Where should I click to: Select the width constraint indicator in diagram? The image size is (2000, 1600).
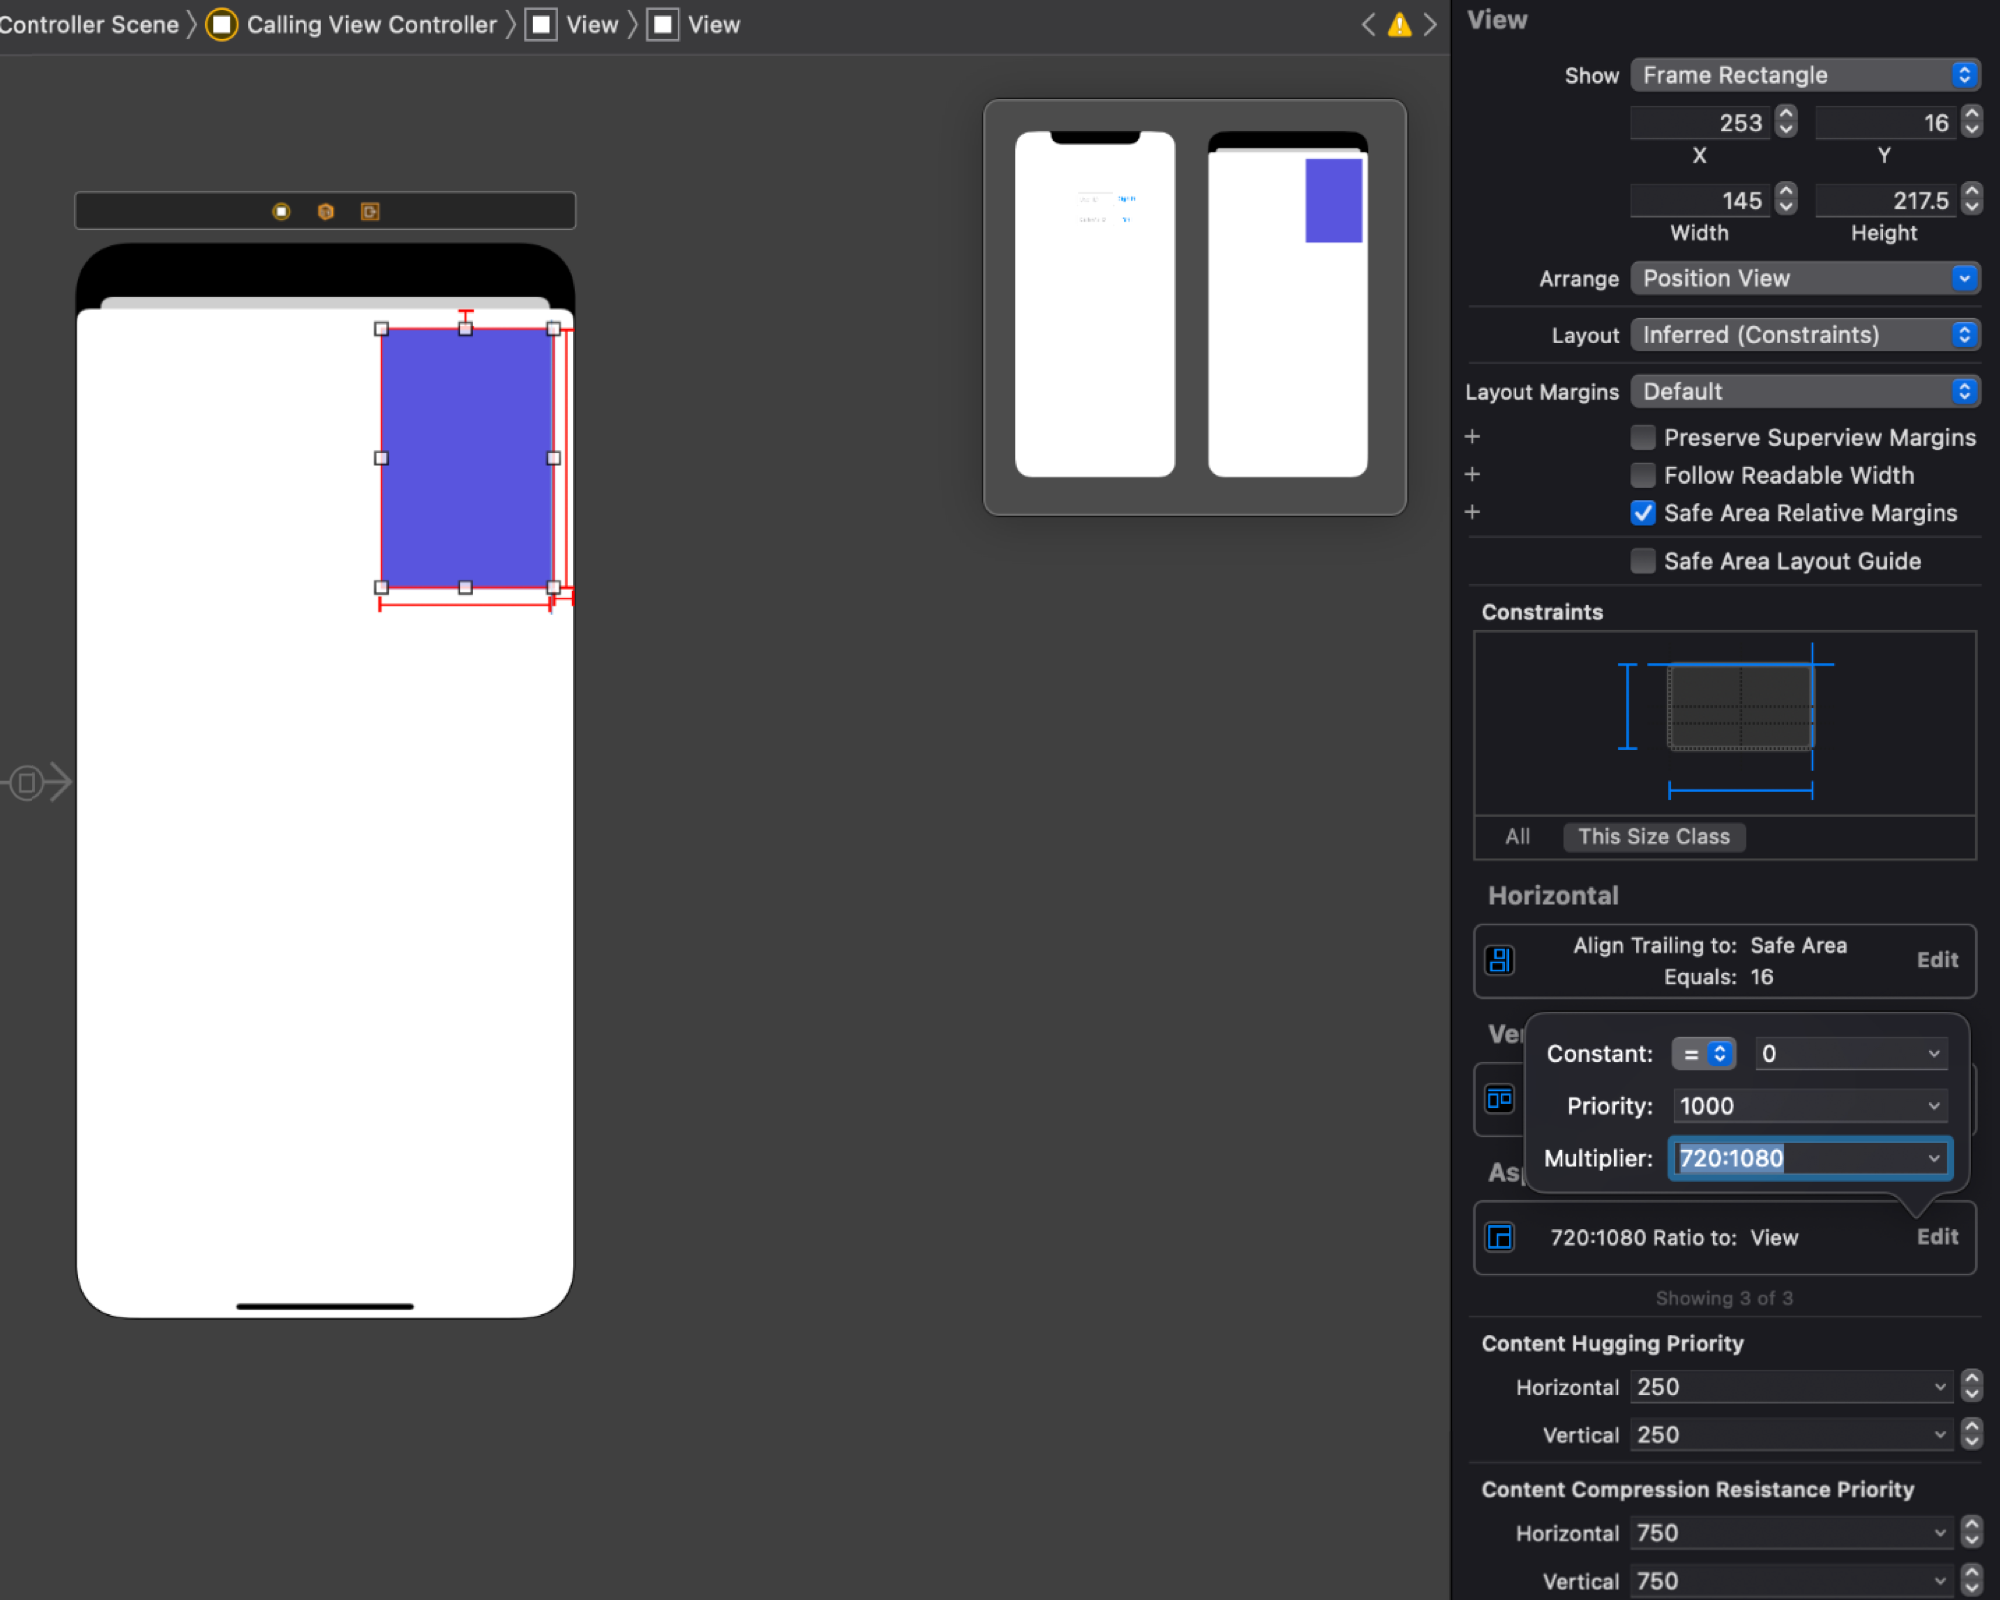1740,790
